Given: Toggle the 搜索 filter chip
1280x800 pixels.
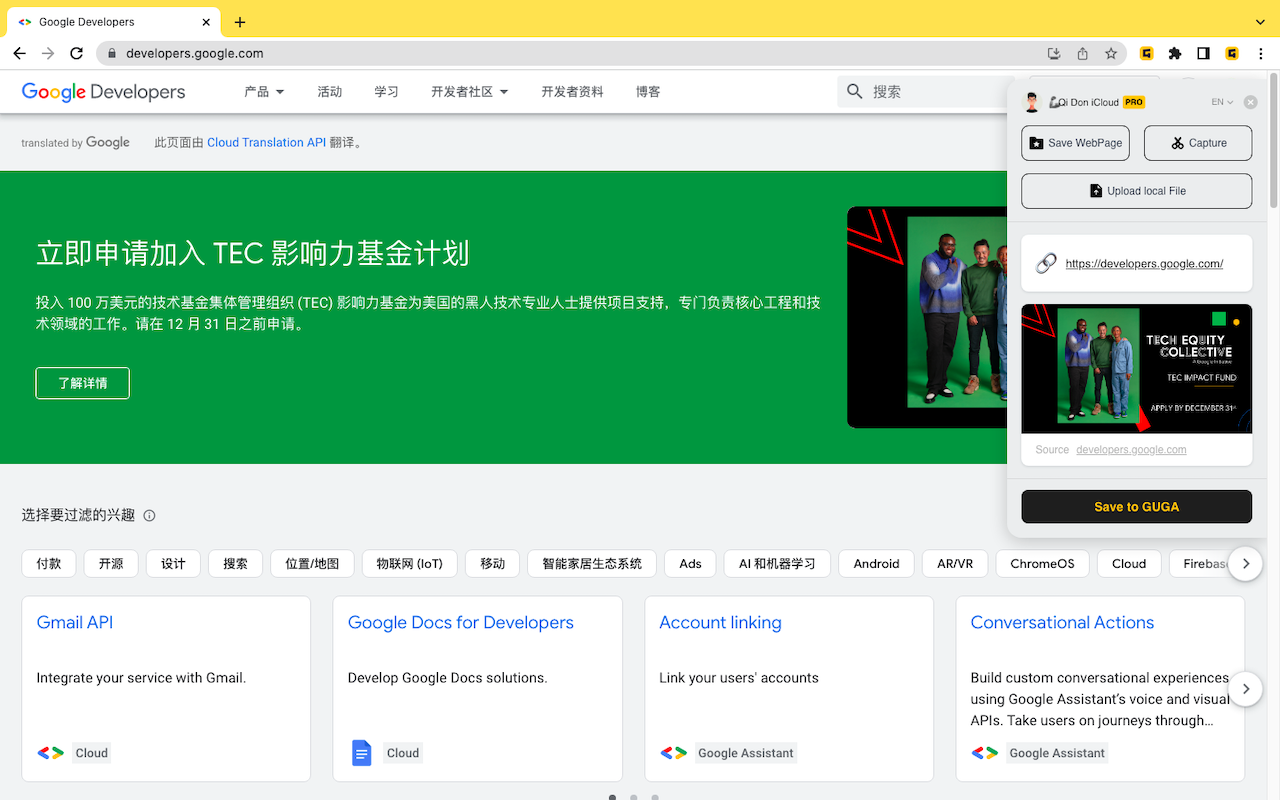Looking at the screenshot, I should click(235, 564).
